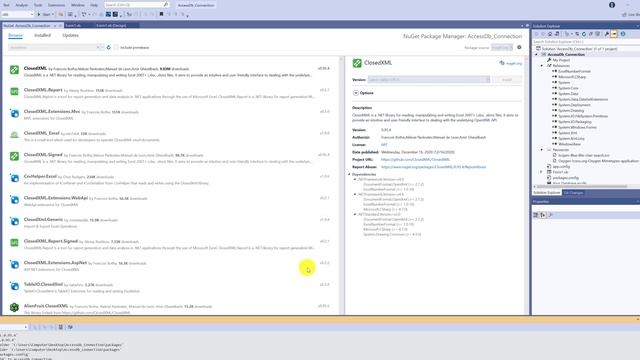The width and height of the screenshot is (640, 360).
Task: Refresh the NuGet package search results
Action: pyautogui.click(x=109, y=47)
